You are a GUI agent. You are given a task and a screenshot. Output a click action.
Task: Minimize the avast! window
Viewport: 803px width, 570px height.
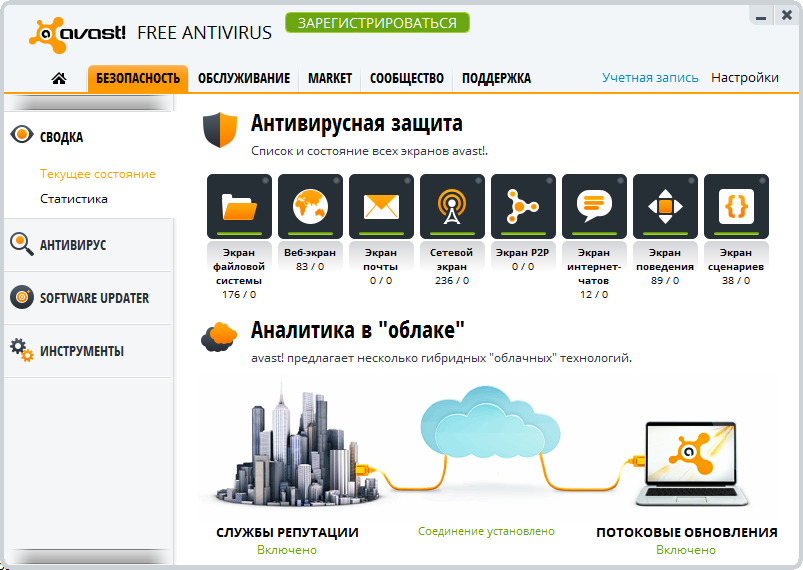pos(761,16)
